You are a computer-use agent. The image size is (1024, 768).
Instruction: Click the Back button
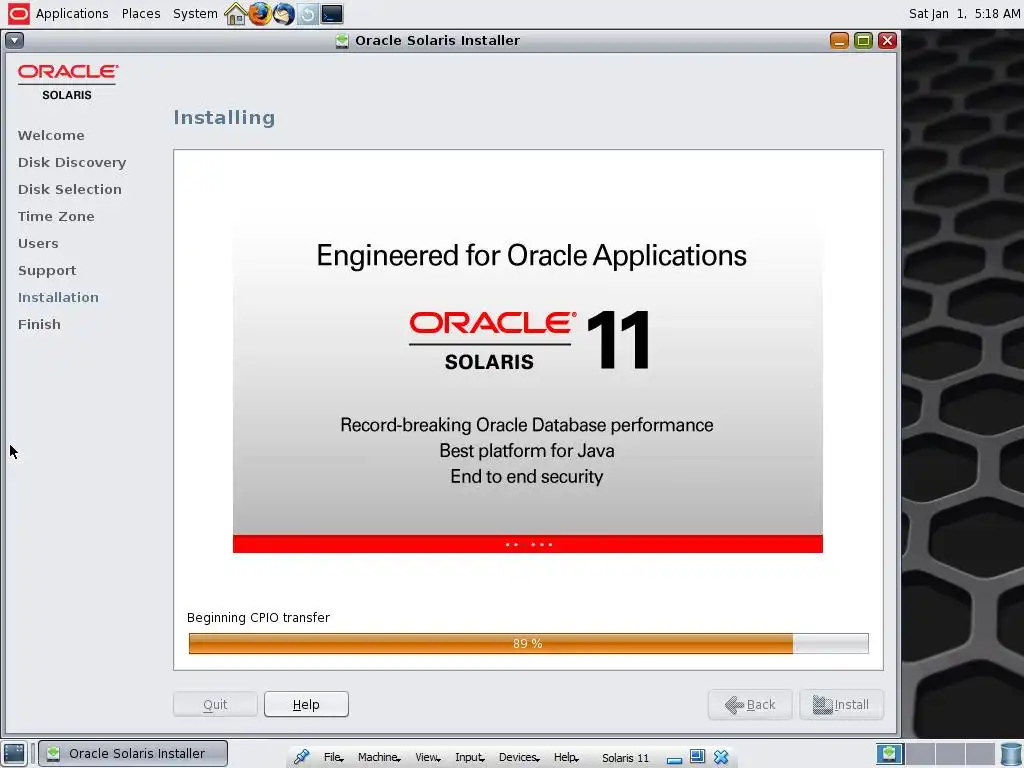pos(750,705)
